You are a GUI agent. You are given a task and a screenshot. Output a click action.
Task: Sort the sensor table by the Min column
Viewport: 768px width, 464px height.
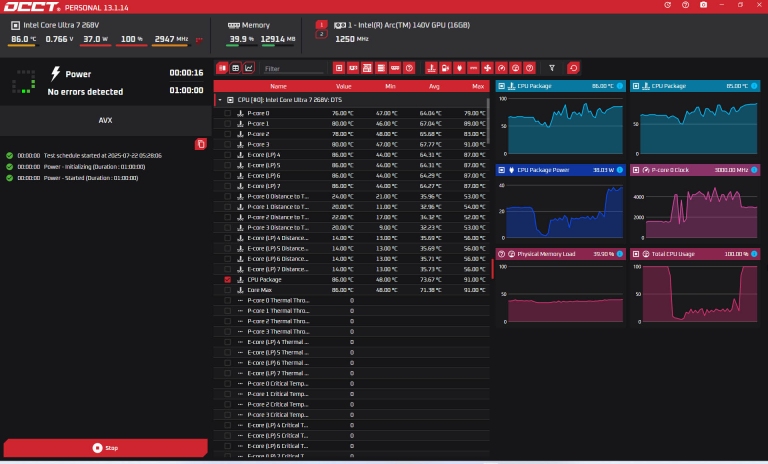(x=390, y=86)
